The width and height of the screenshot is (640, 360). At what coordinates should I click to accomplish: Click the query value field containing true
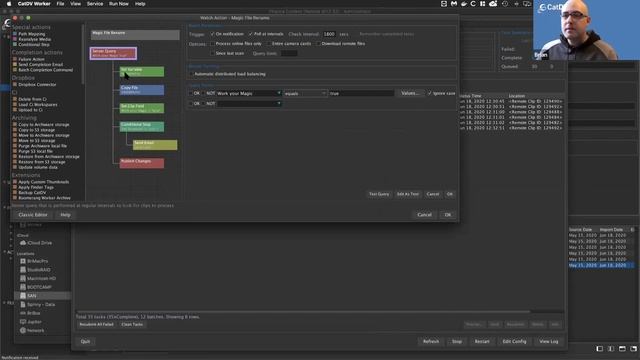click(x=361, y=93)
